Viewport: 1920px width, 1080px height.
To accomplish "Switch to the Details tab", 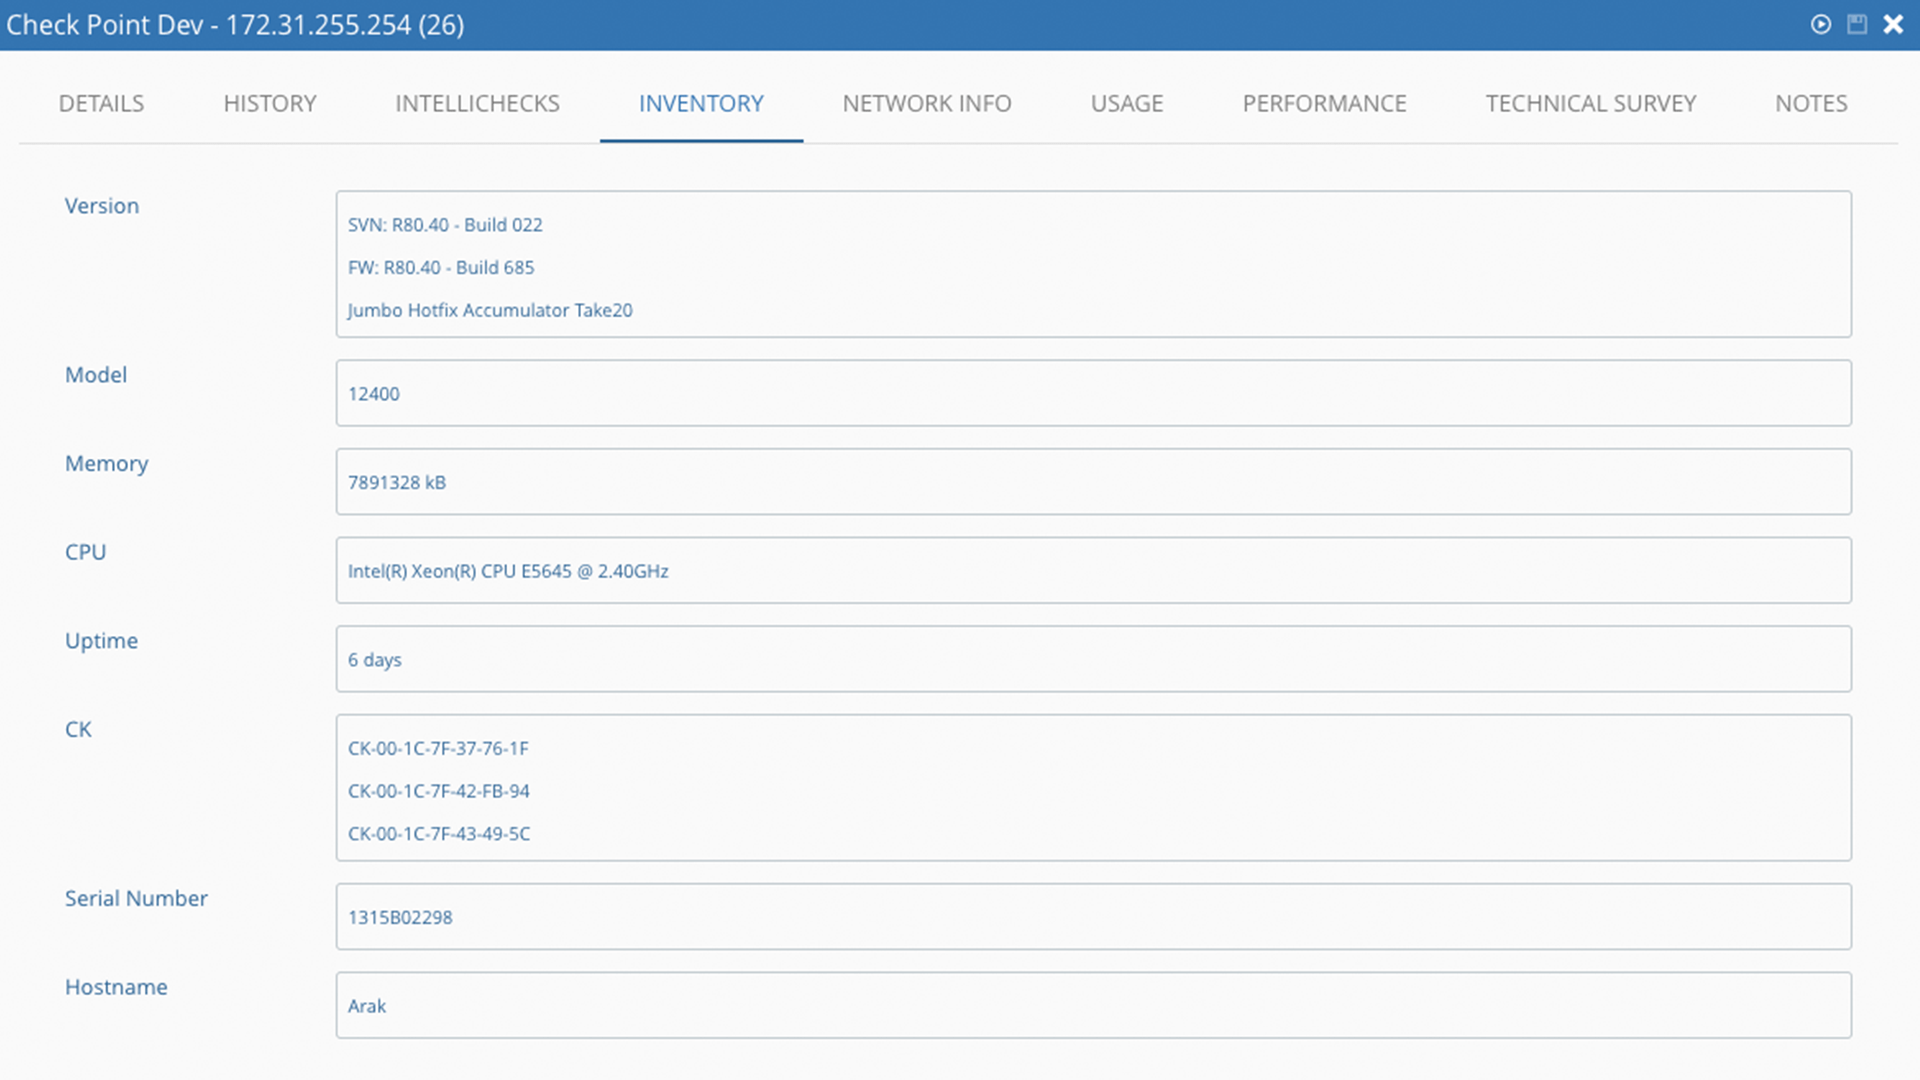I will pyautogui.click(x=101, y=103).
